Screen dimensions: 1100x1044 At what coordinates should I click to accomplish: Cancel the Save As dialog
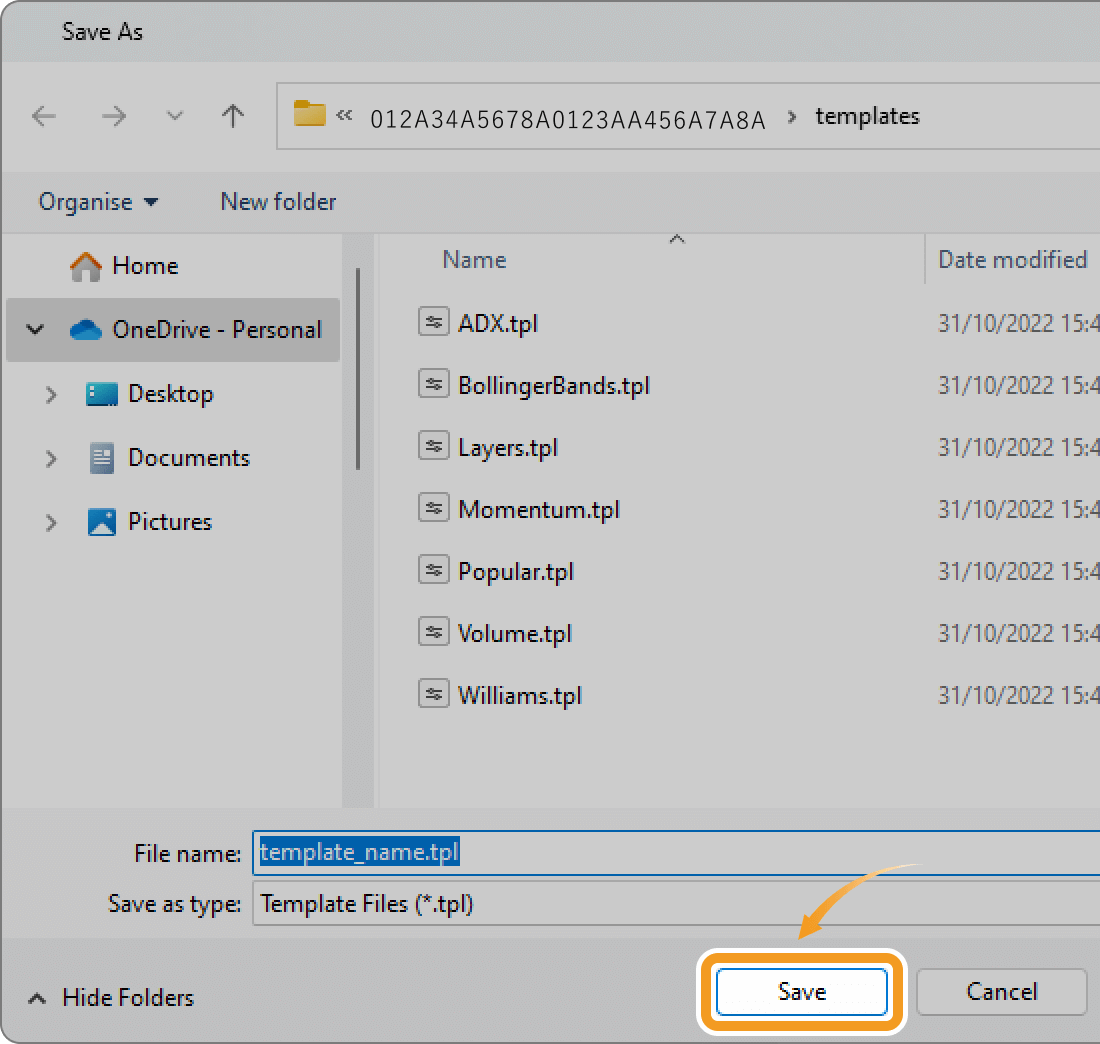(x=1001, y=992)
